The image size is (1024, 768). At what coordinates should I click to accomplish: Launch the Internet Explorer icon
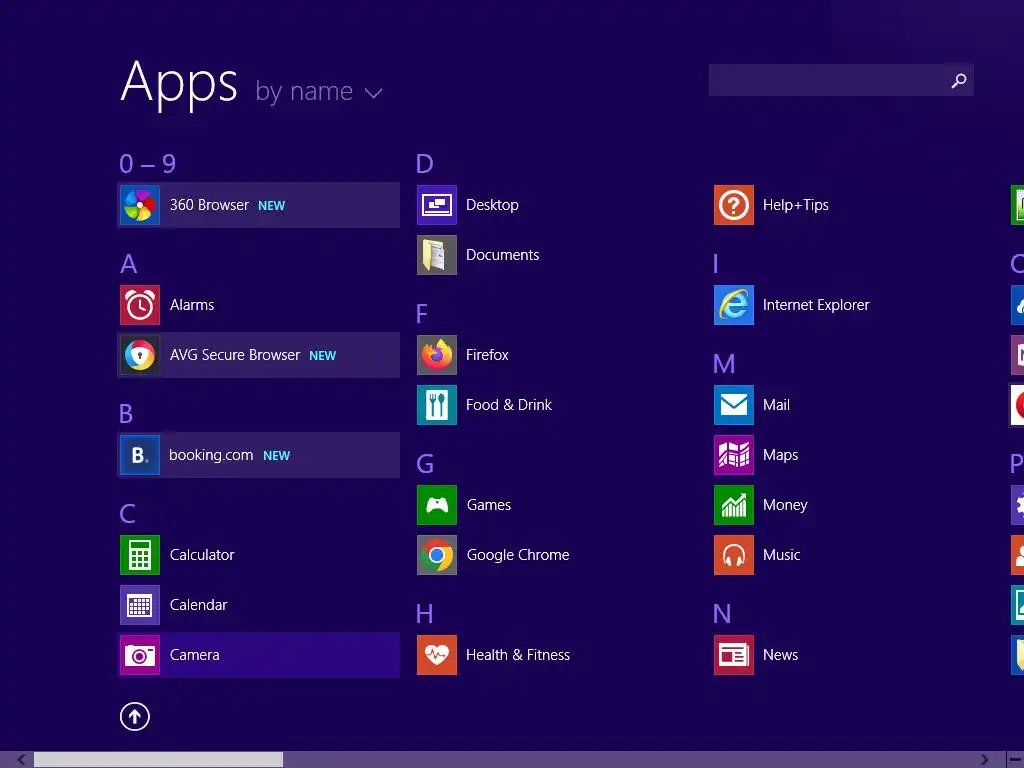click(734, 305)
